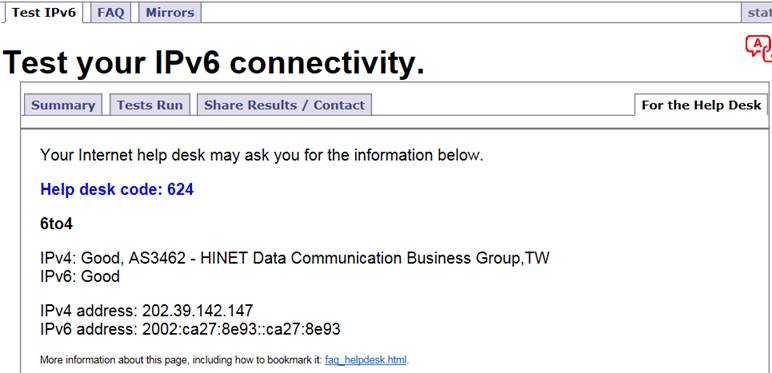This screenshot has height=373, width=772.
Task: Open the Mirrors tab
Action: [170, 12]
